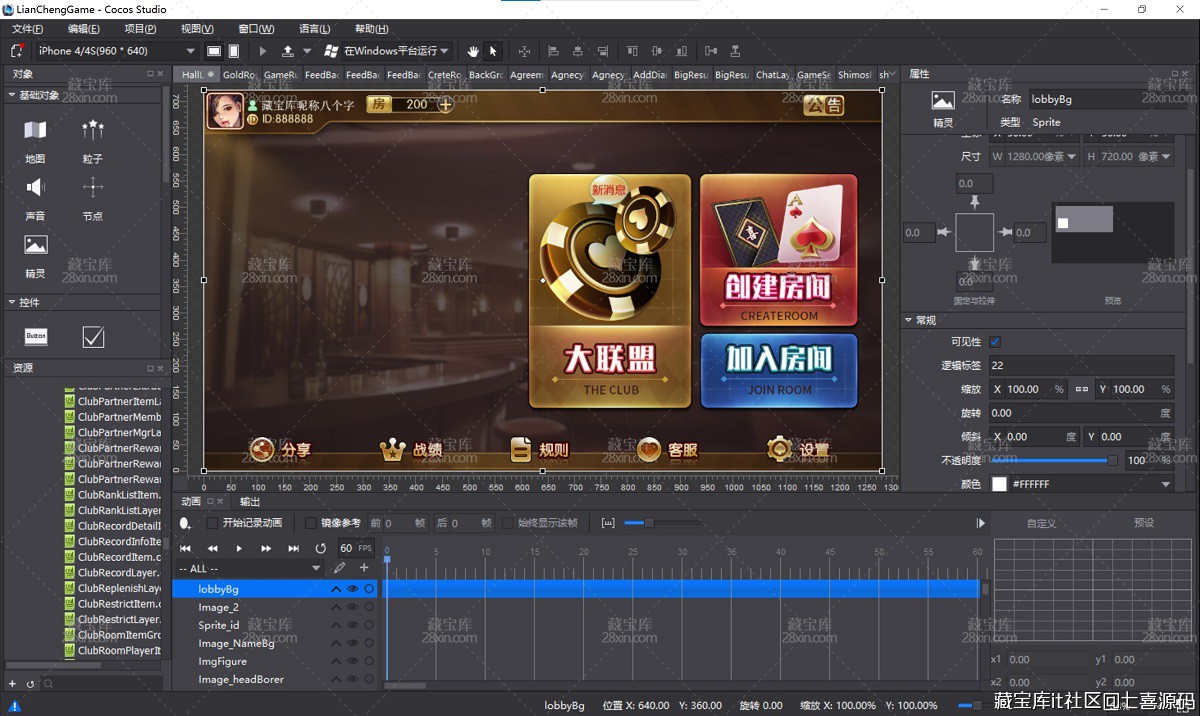Image resolution: width=1200 pixels, height=716 pixels.
Task: Hide the Image_2 layer with eye icon
Action: click(352, 607)
